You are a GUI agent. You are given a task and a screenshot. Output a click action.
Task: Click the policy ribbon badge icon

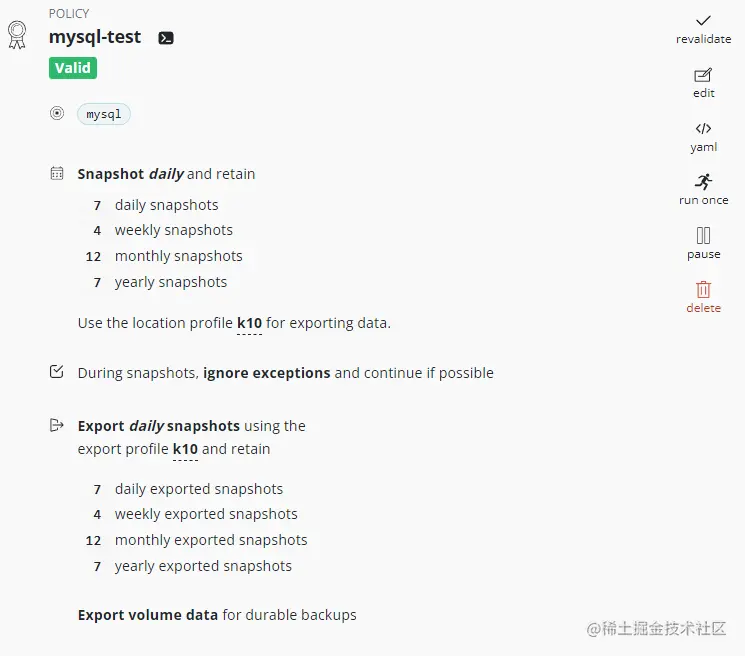pos(17,35)
